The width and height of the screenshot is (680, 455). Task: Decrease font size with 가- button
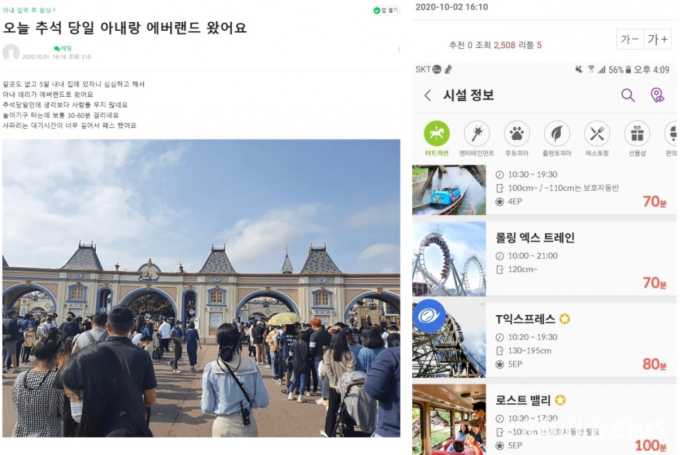click(x=630, y=39)
